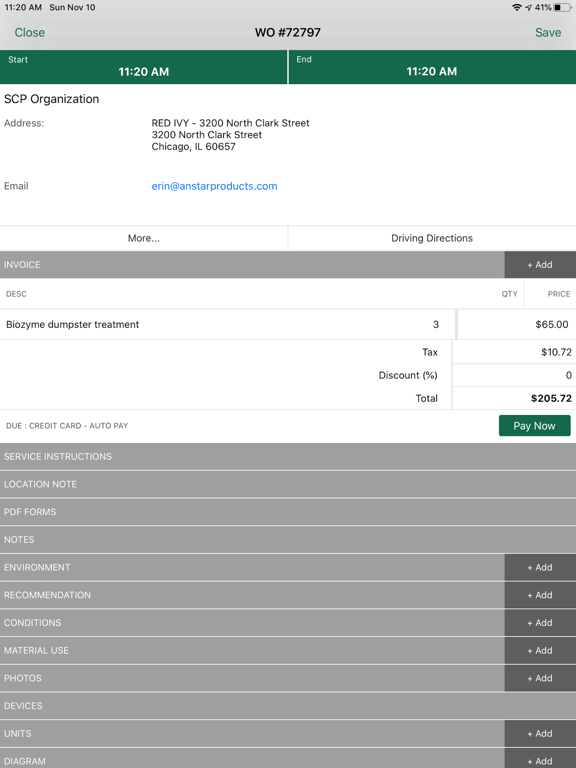Tap the location arrow status icon

point(528,7)
